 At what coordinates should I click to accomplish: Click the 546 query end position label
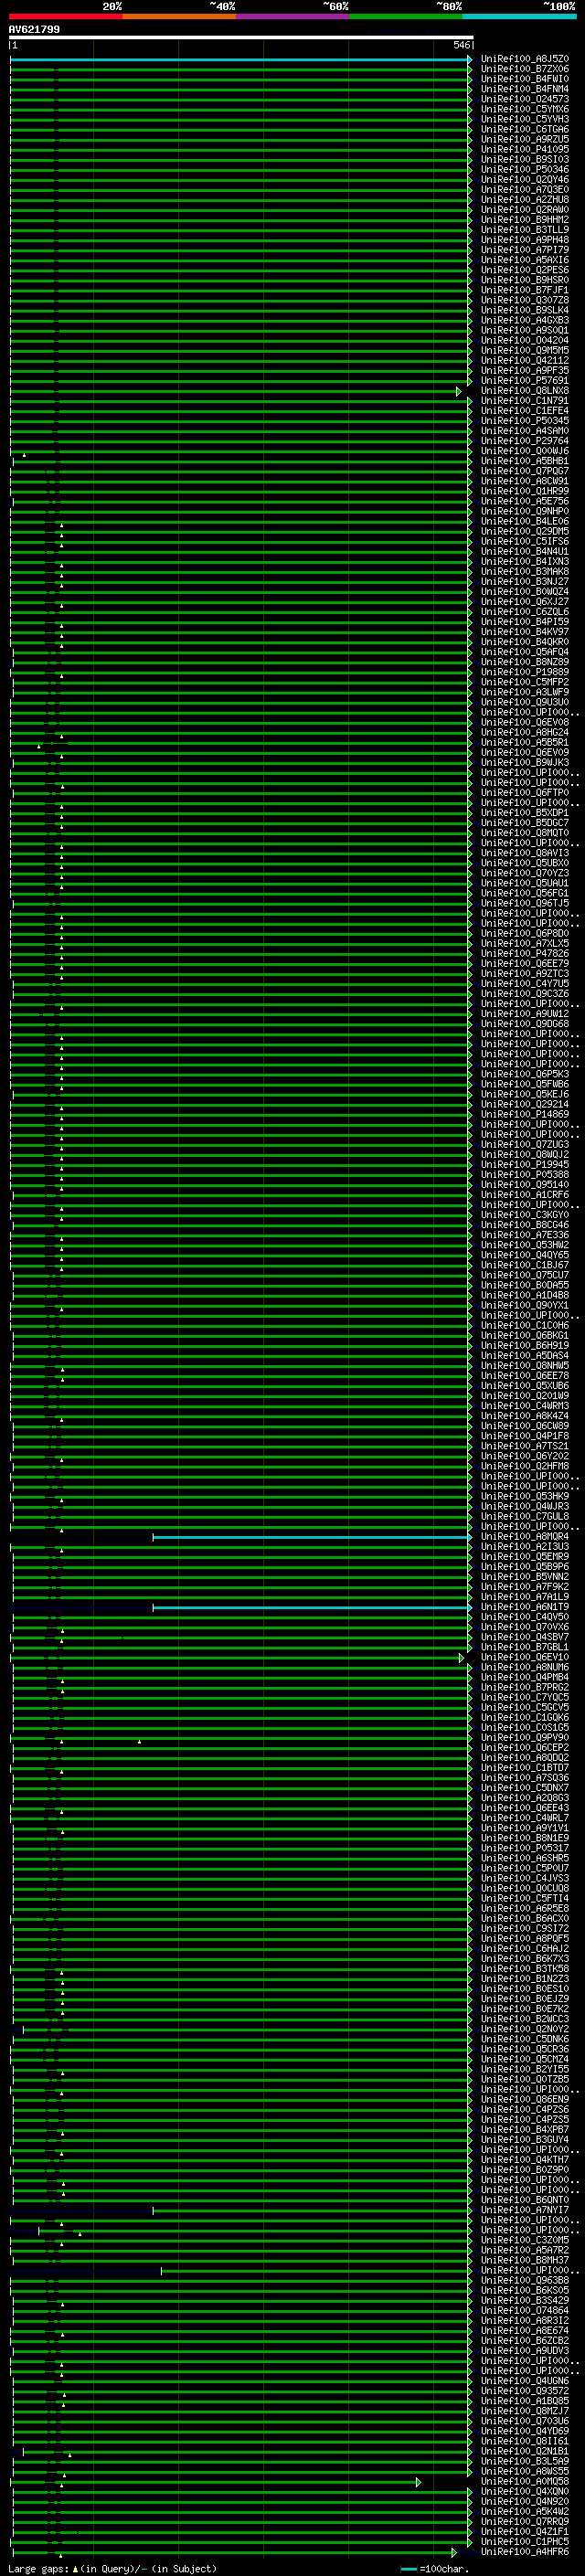coord(461,45)
